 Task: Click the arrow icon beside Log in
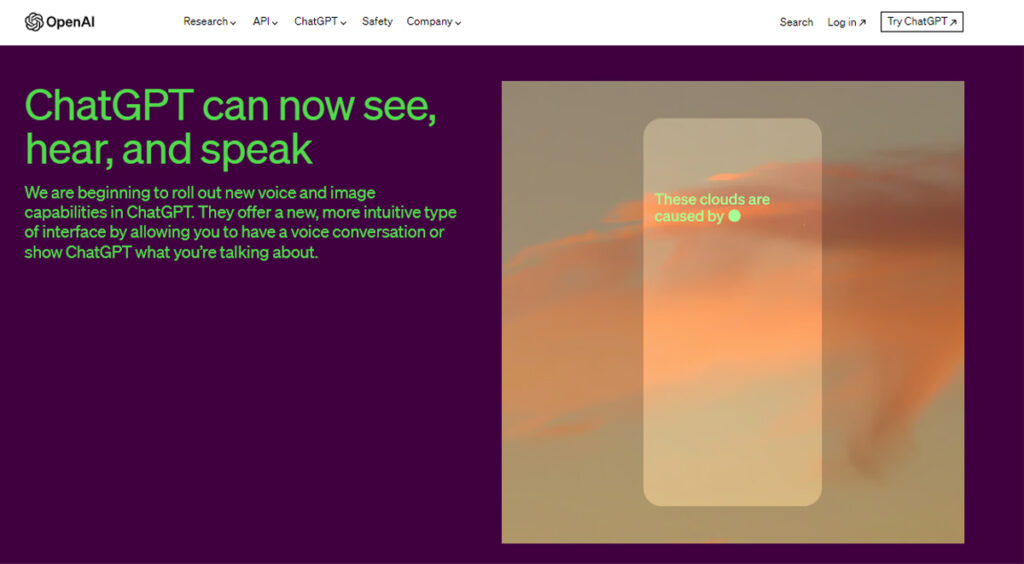862,23
